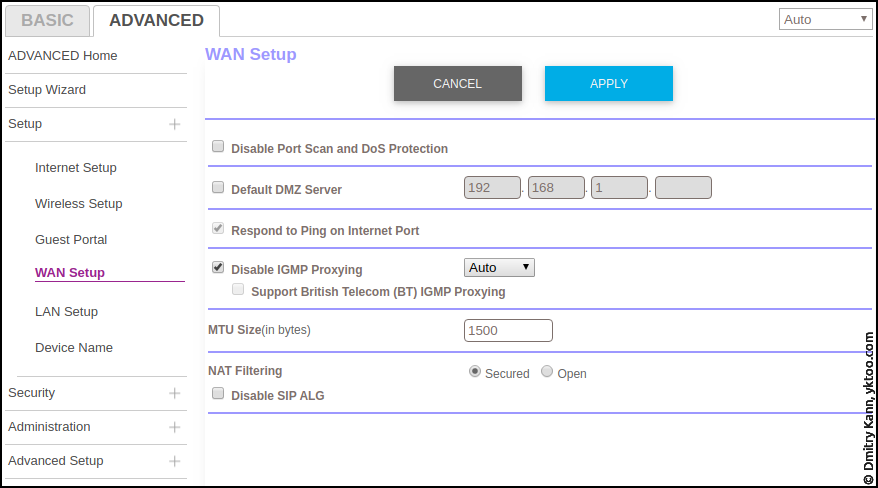Expand the Advanced Setup plus icon
Image resolution: width=878 pixels, height=488 pixels.
point(175,461)
